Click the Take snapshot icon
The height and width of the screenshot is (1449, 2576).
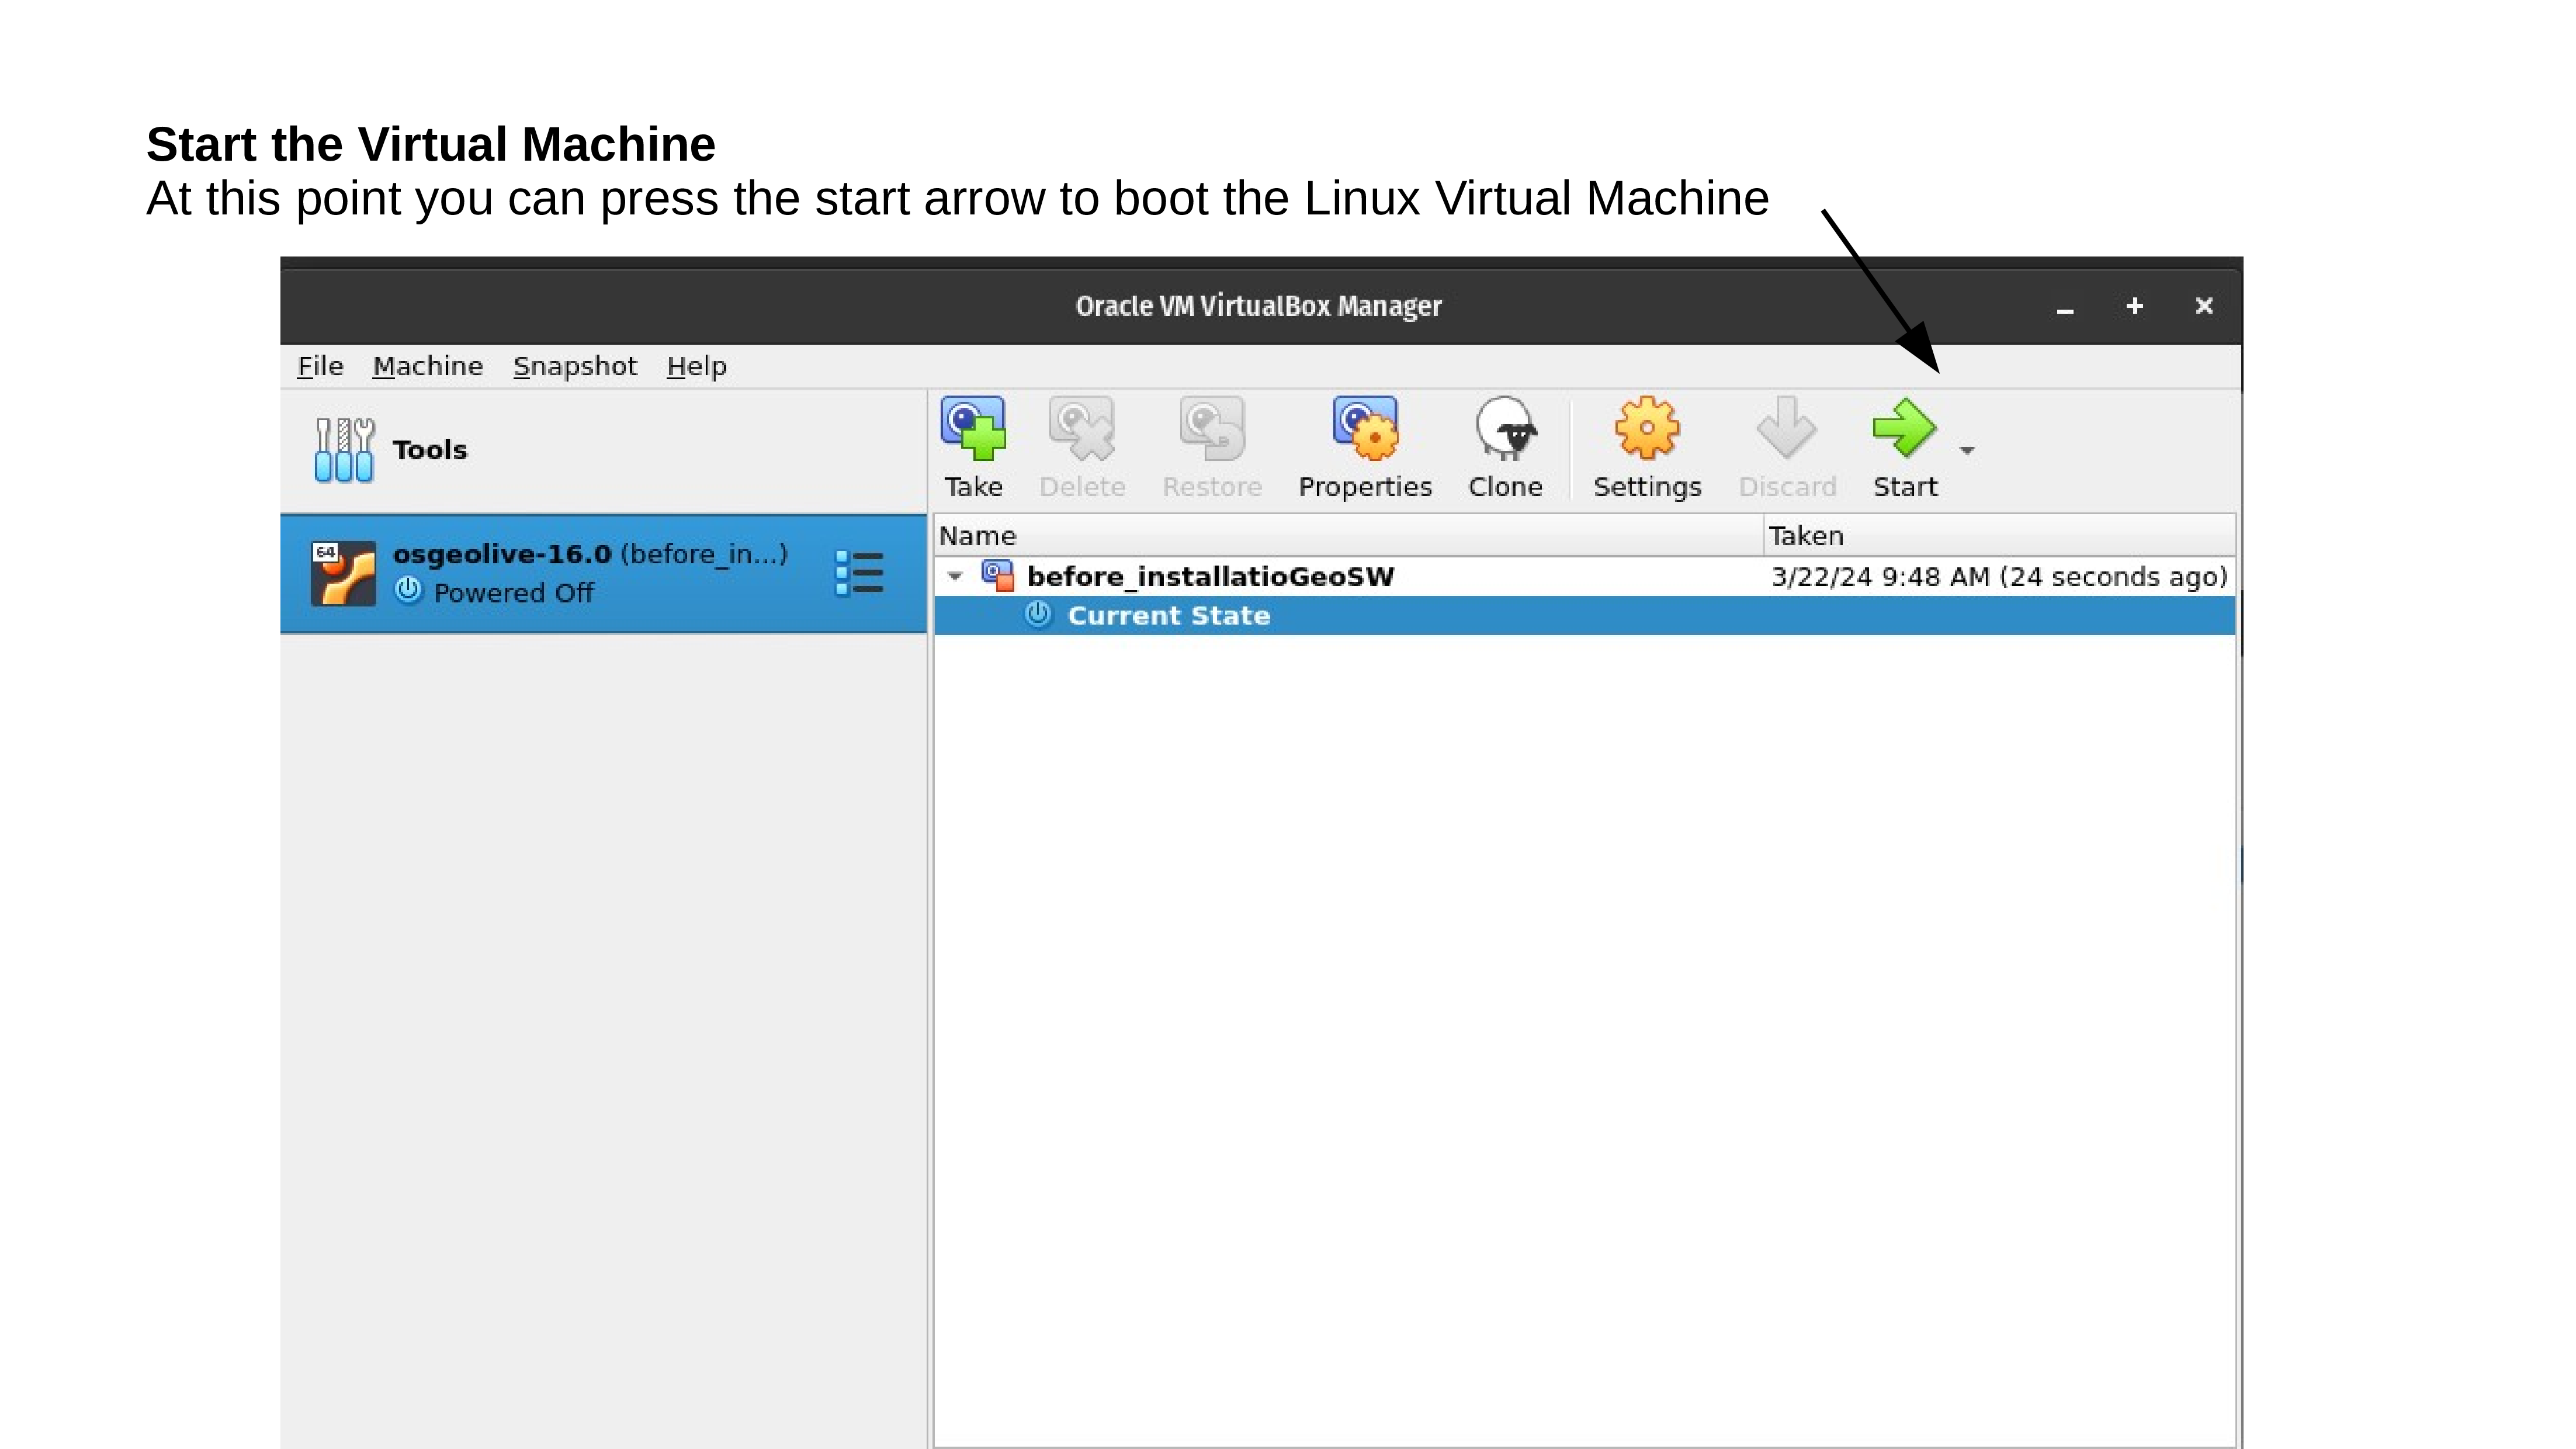[x=973, y=429]
